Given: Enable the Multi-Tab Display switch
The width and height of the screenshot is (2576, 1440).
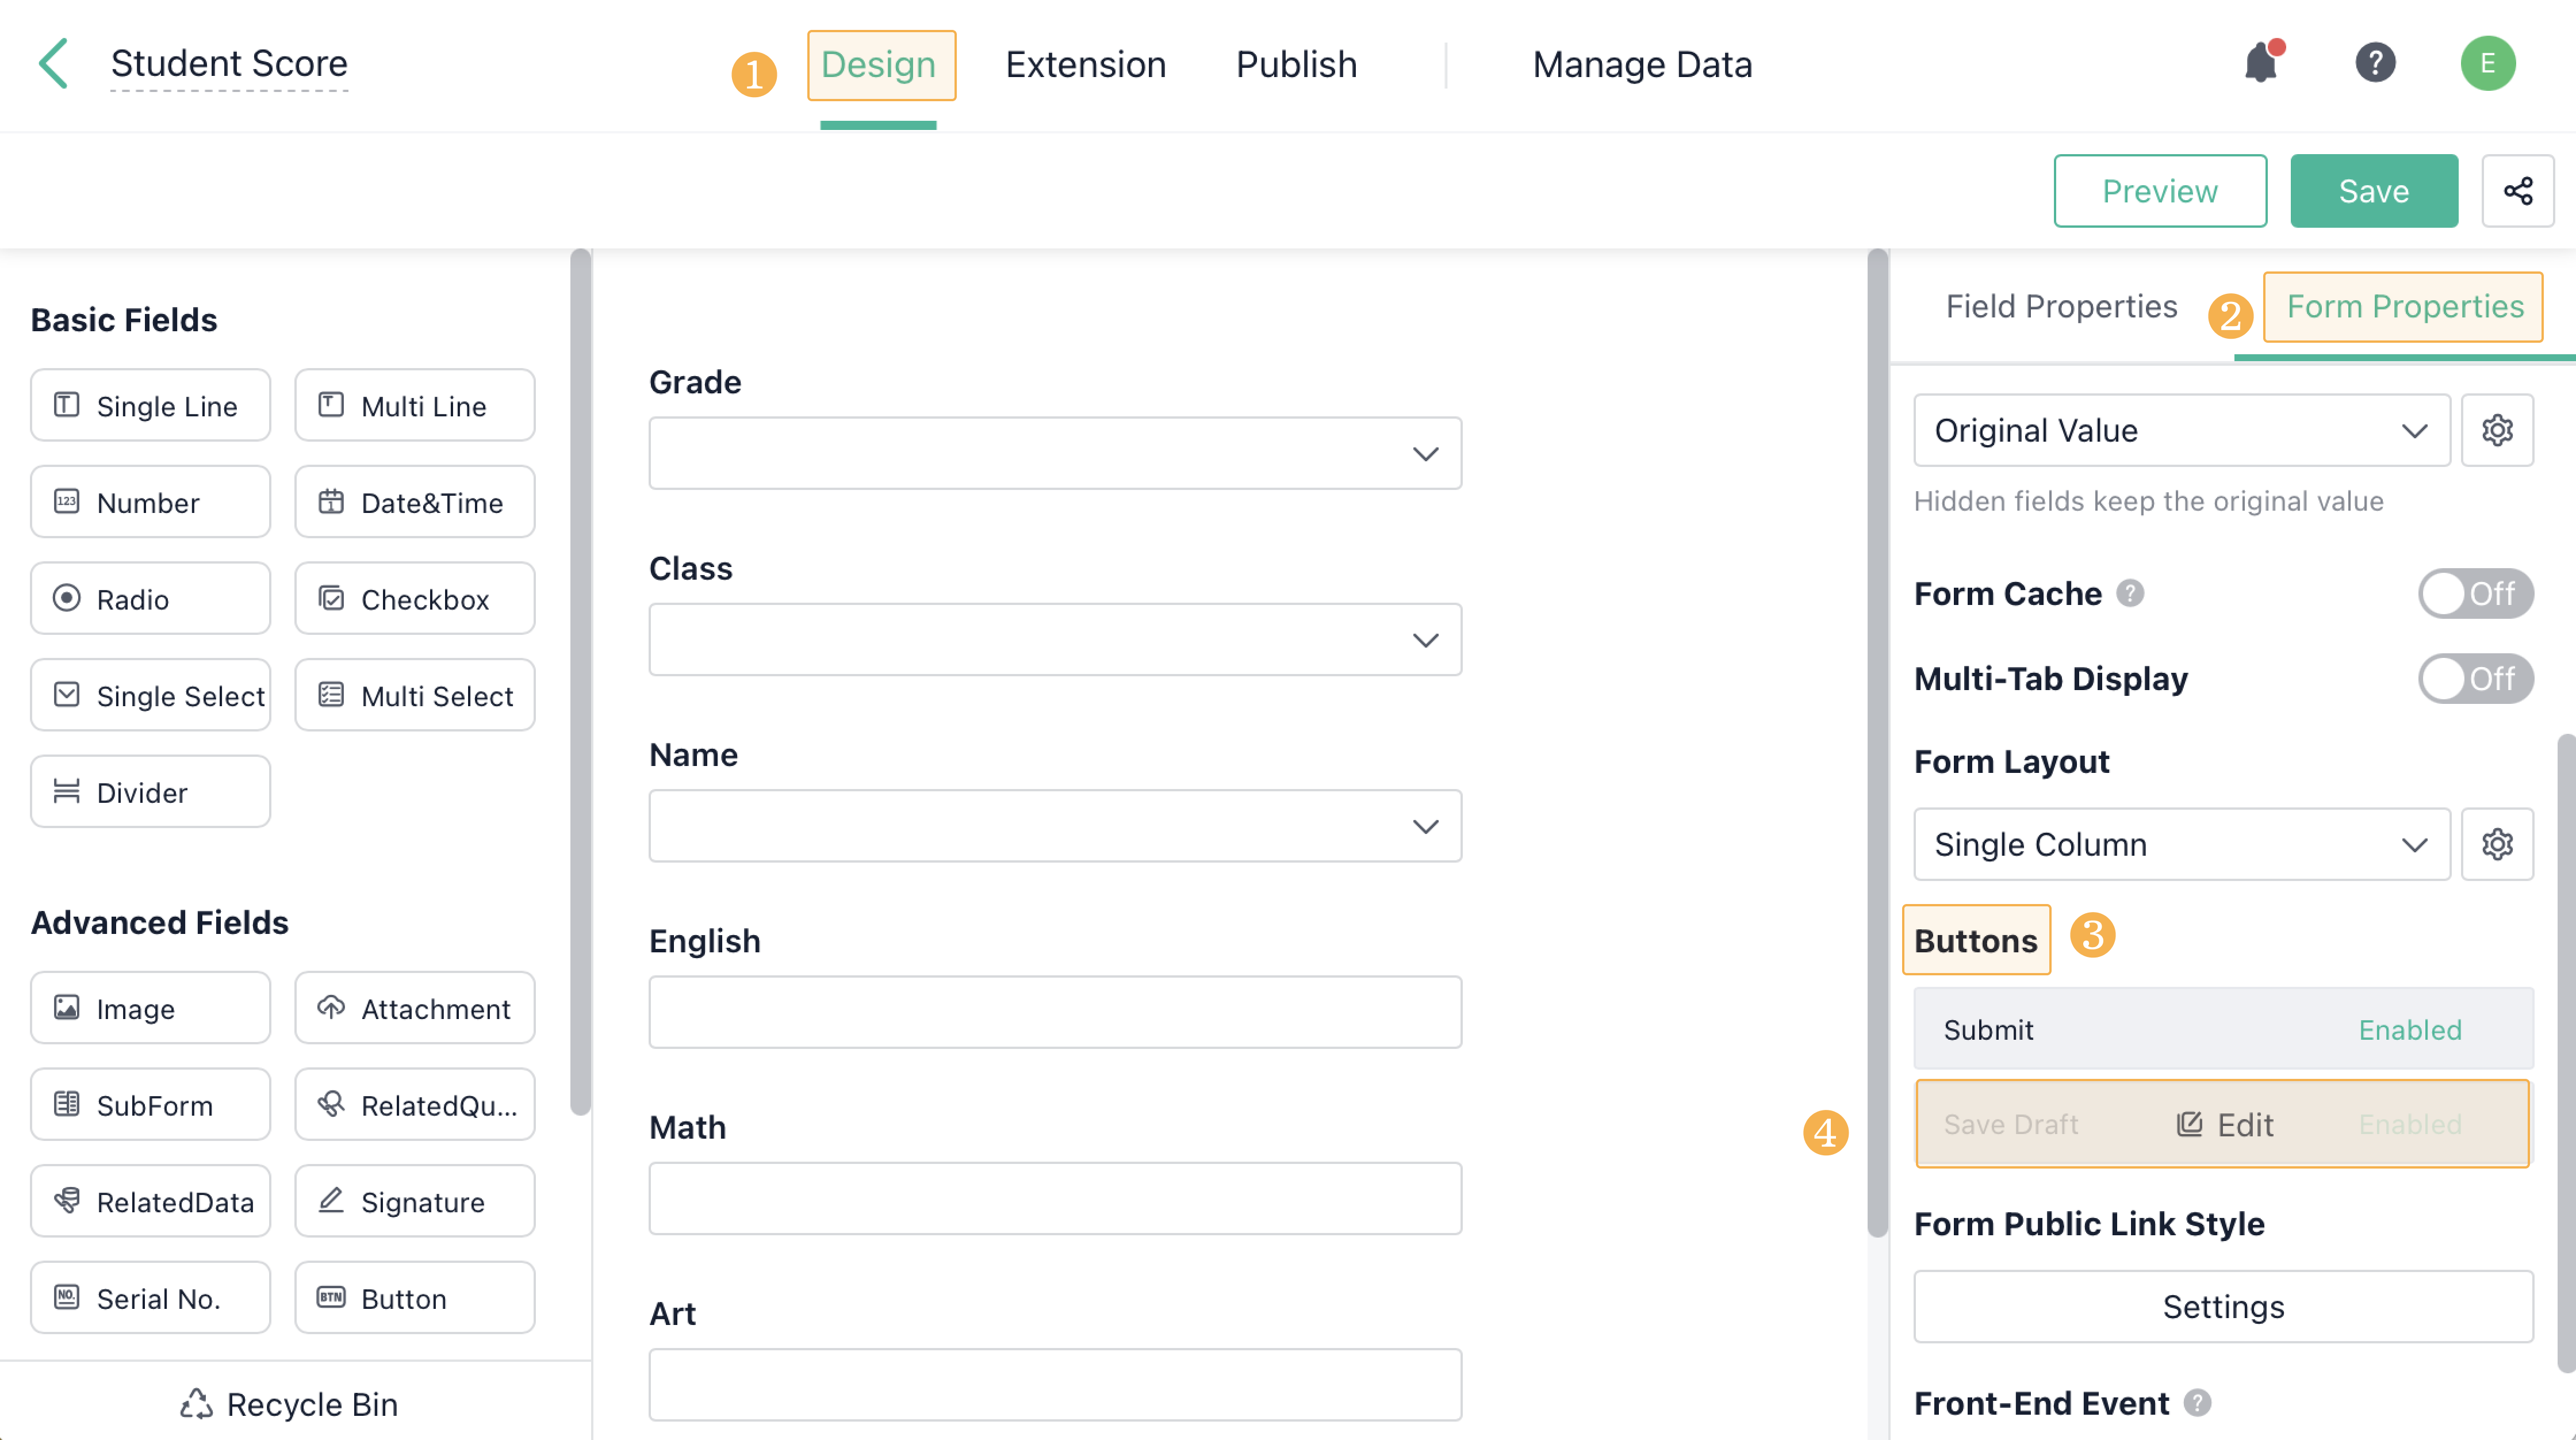Looking at the screenshot, I should [x=2474, y=679].
